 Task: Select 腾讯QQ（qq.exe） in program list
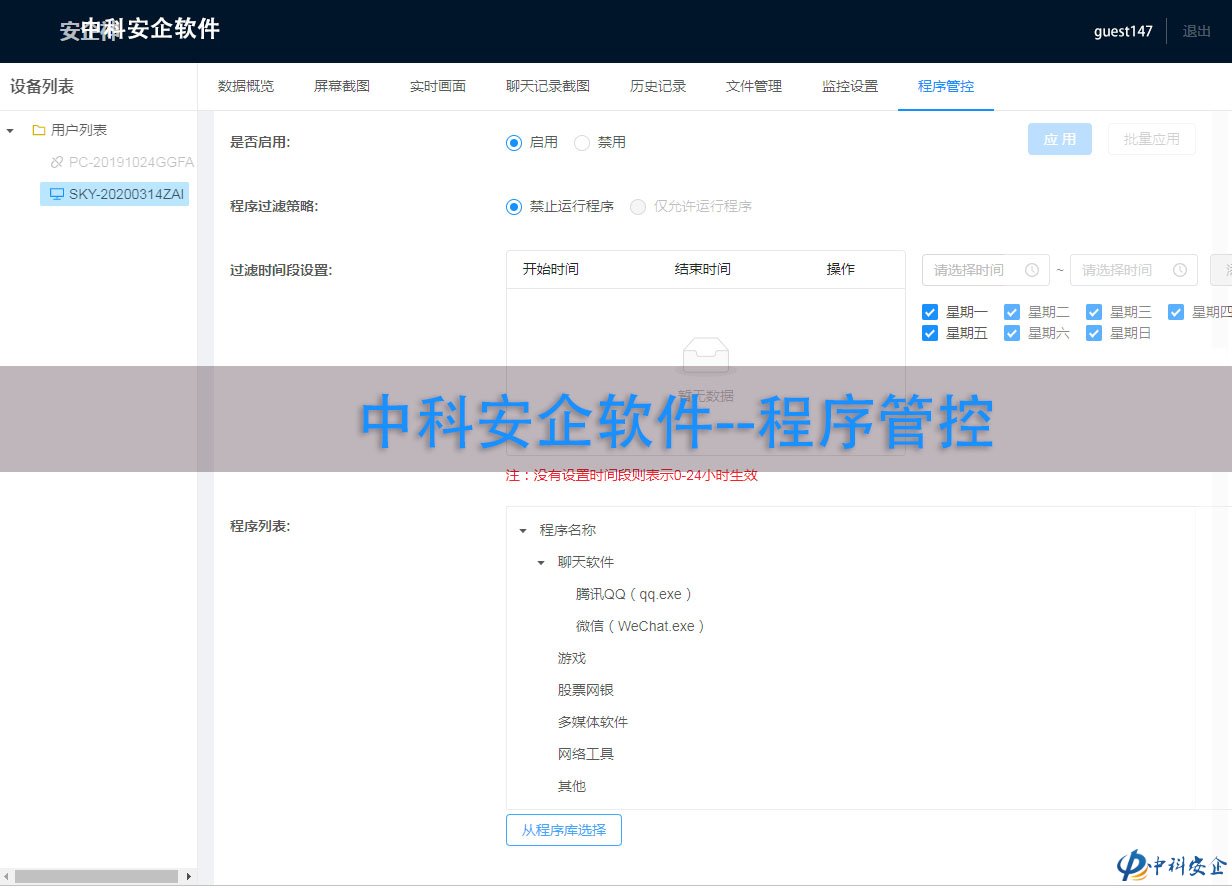click(634, 595)
